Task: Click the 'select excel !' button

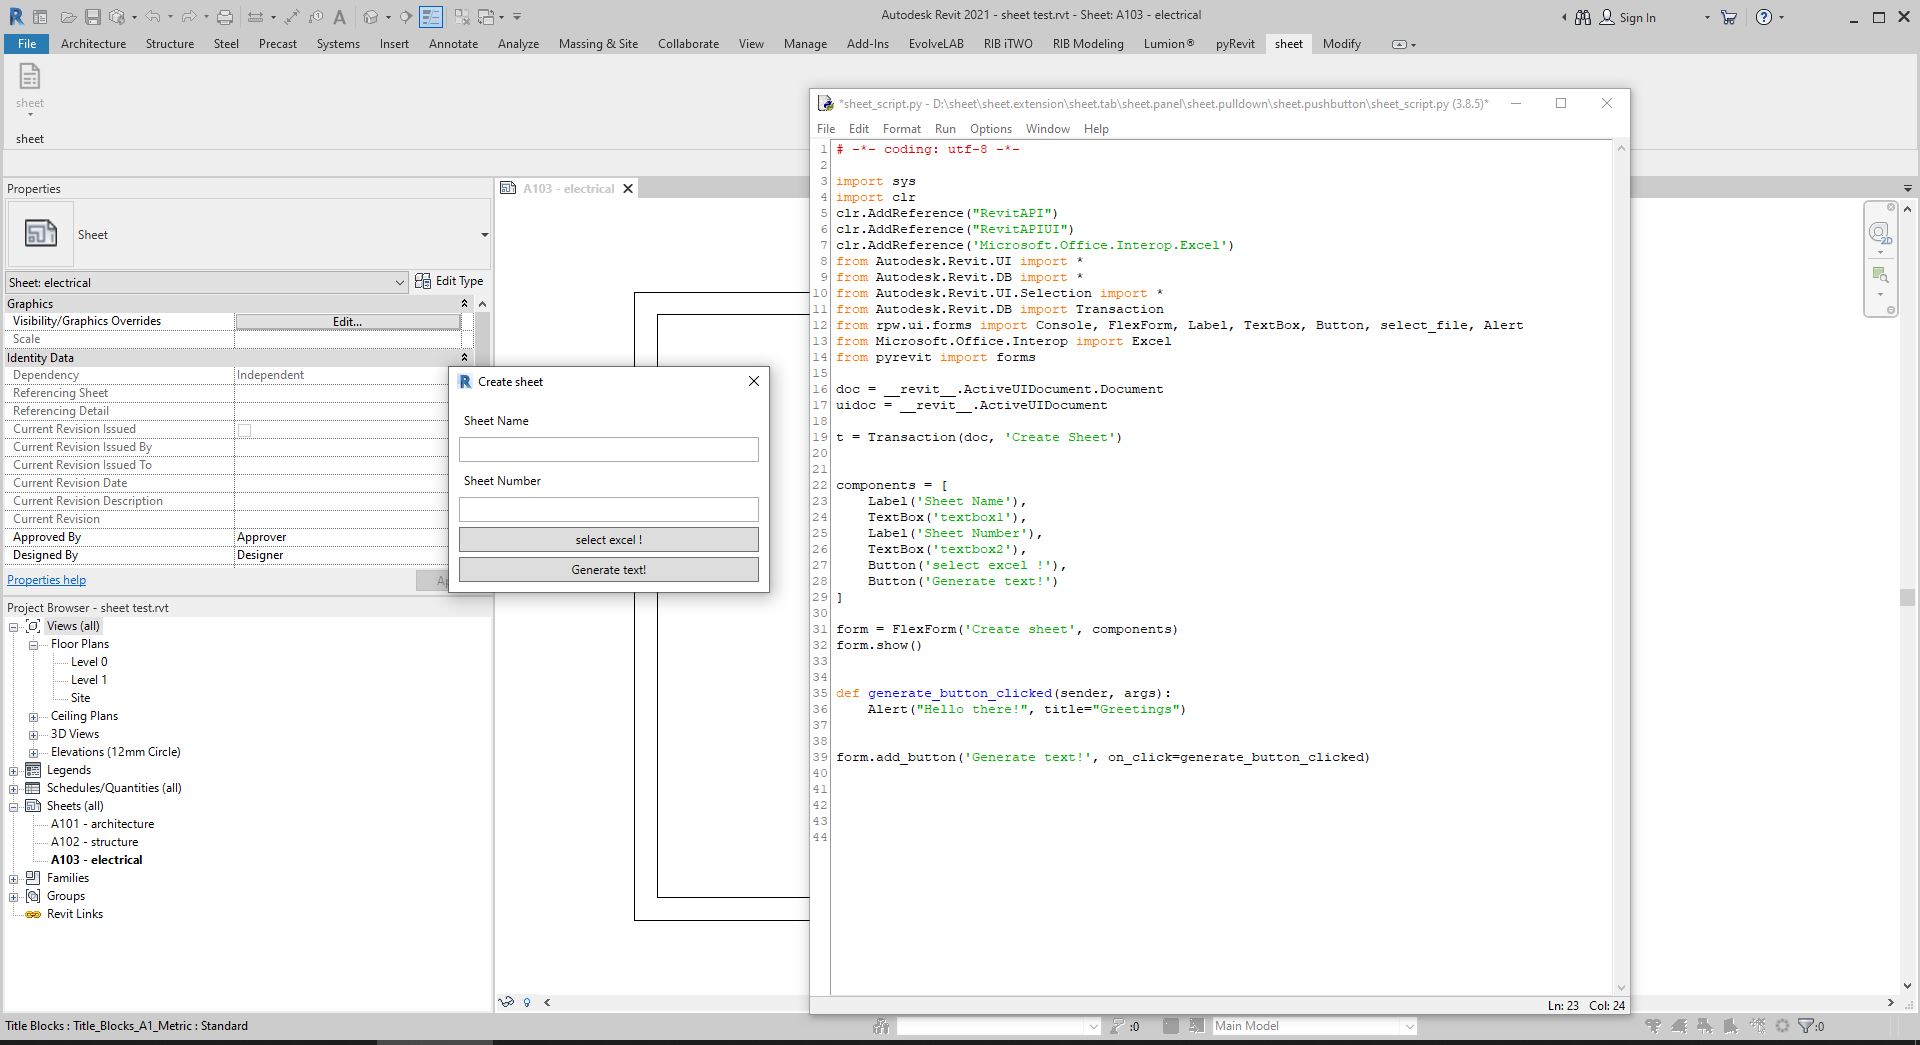Action: (609, 540)
